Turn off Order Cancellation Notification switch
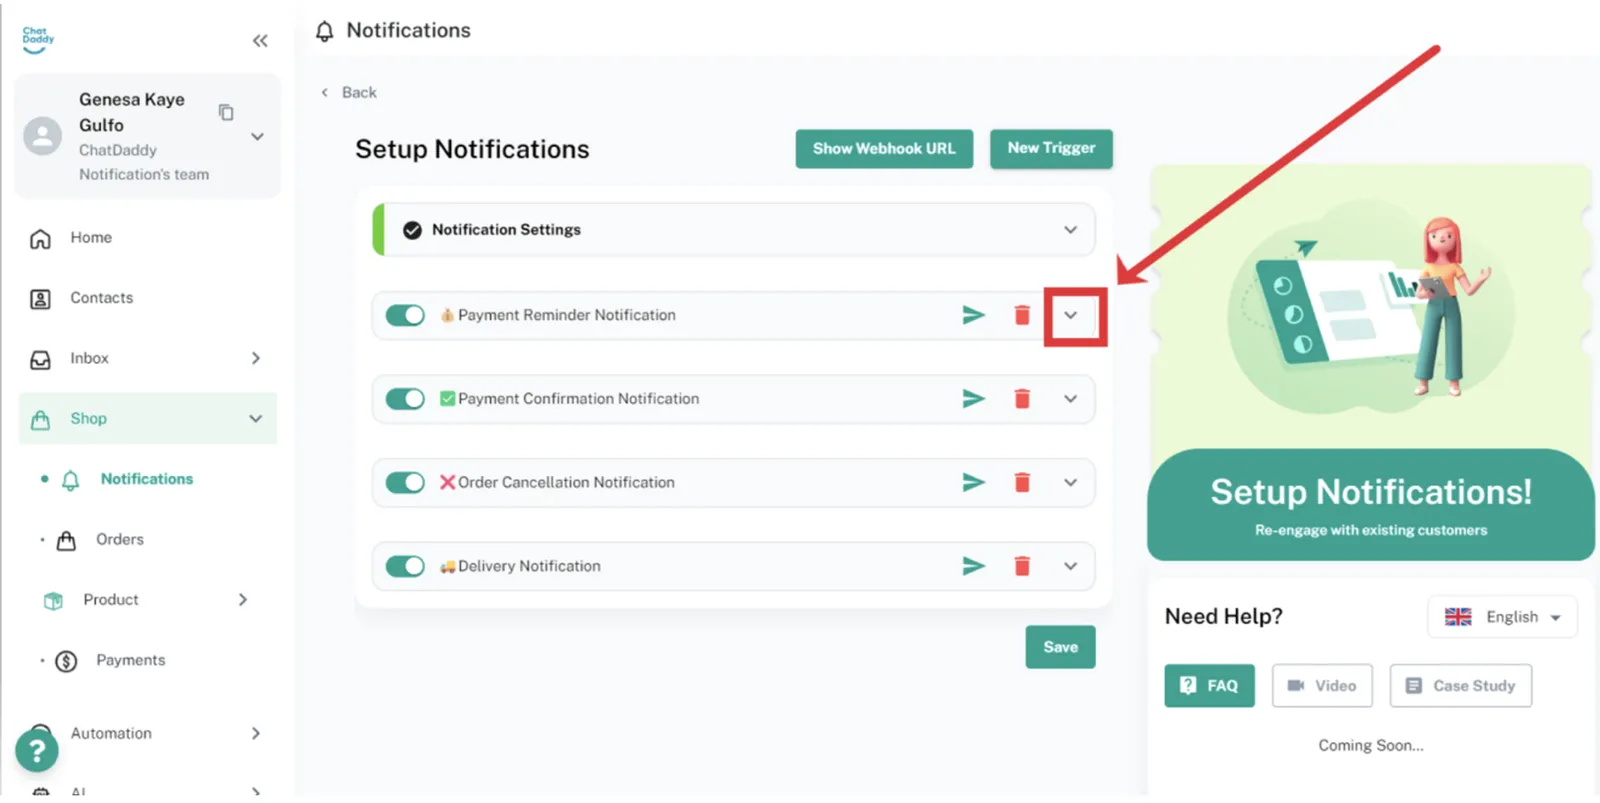Image resolution: width=1600 pixels, height=803 pixels. (x=405, y=483)
